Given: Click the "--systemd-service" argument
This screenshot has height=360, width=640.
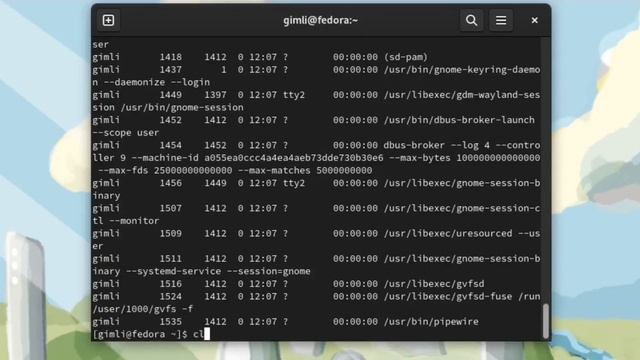Looking at the screenshot, I should click(173, 271).
